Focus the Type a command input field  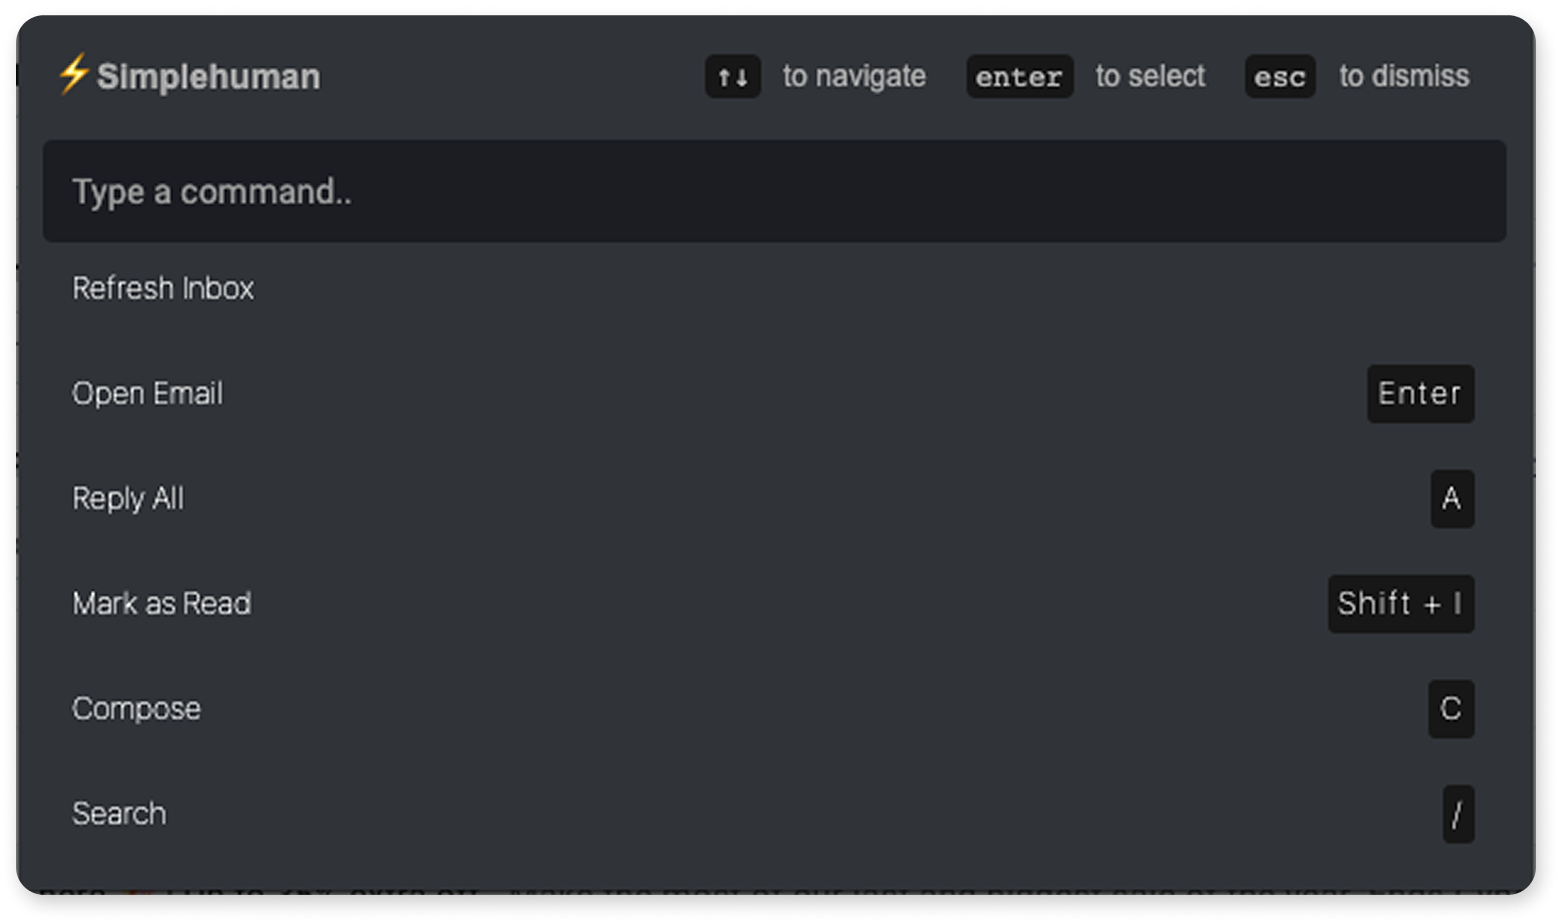click(x=774, y=191)
